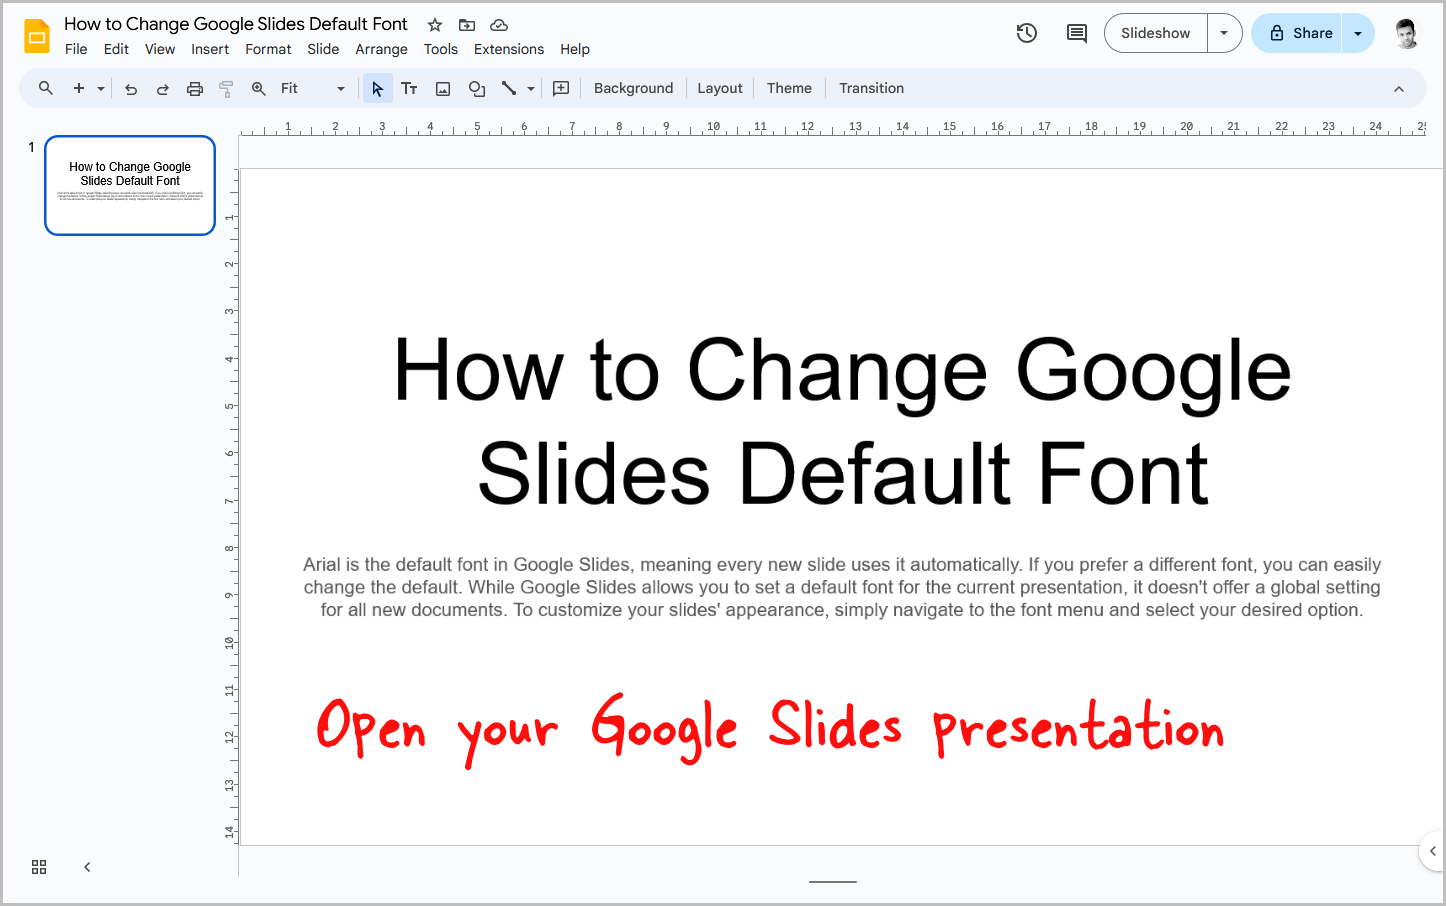
Task: Collapse the filmstrip panel
Action: point(87,867)
